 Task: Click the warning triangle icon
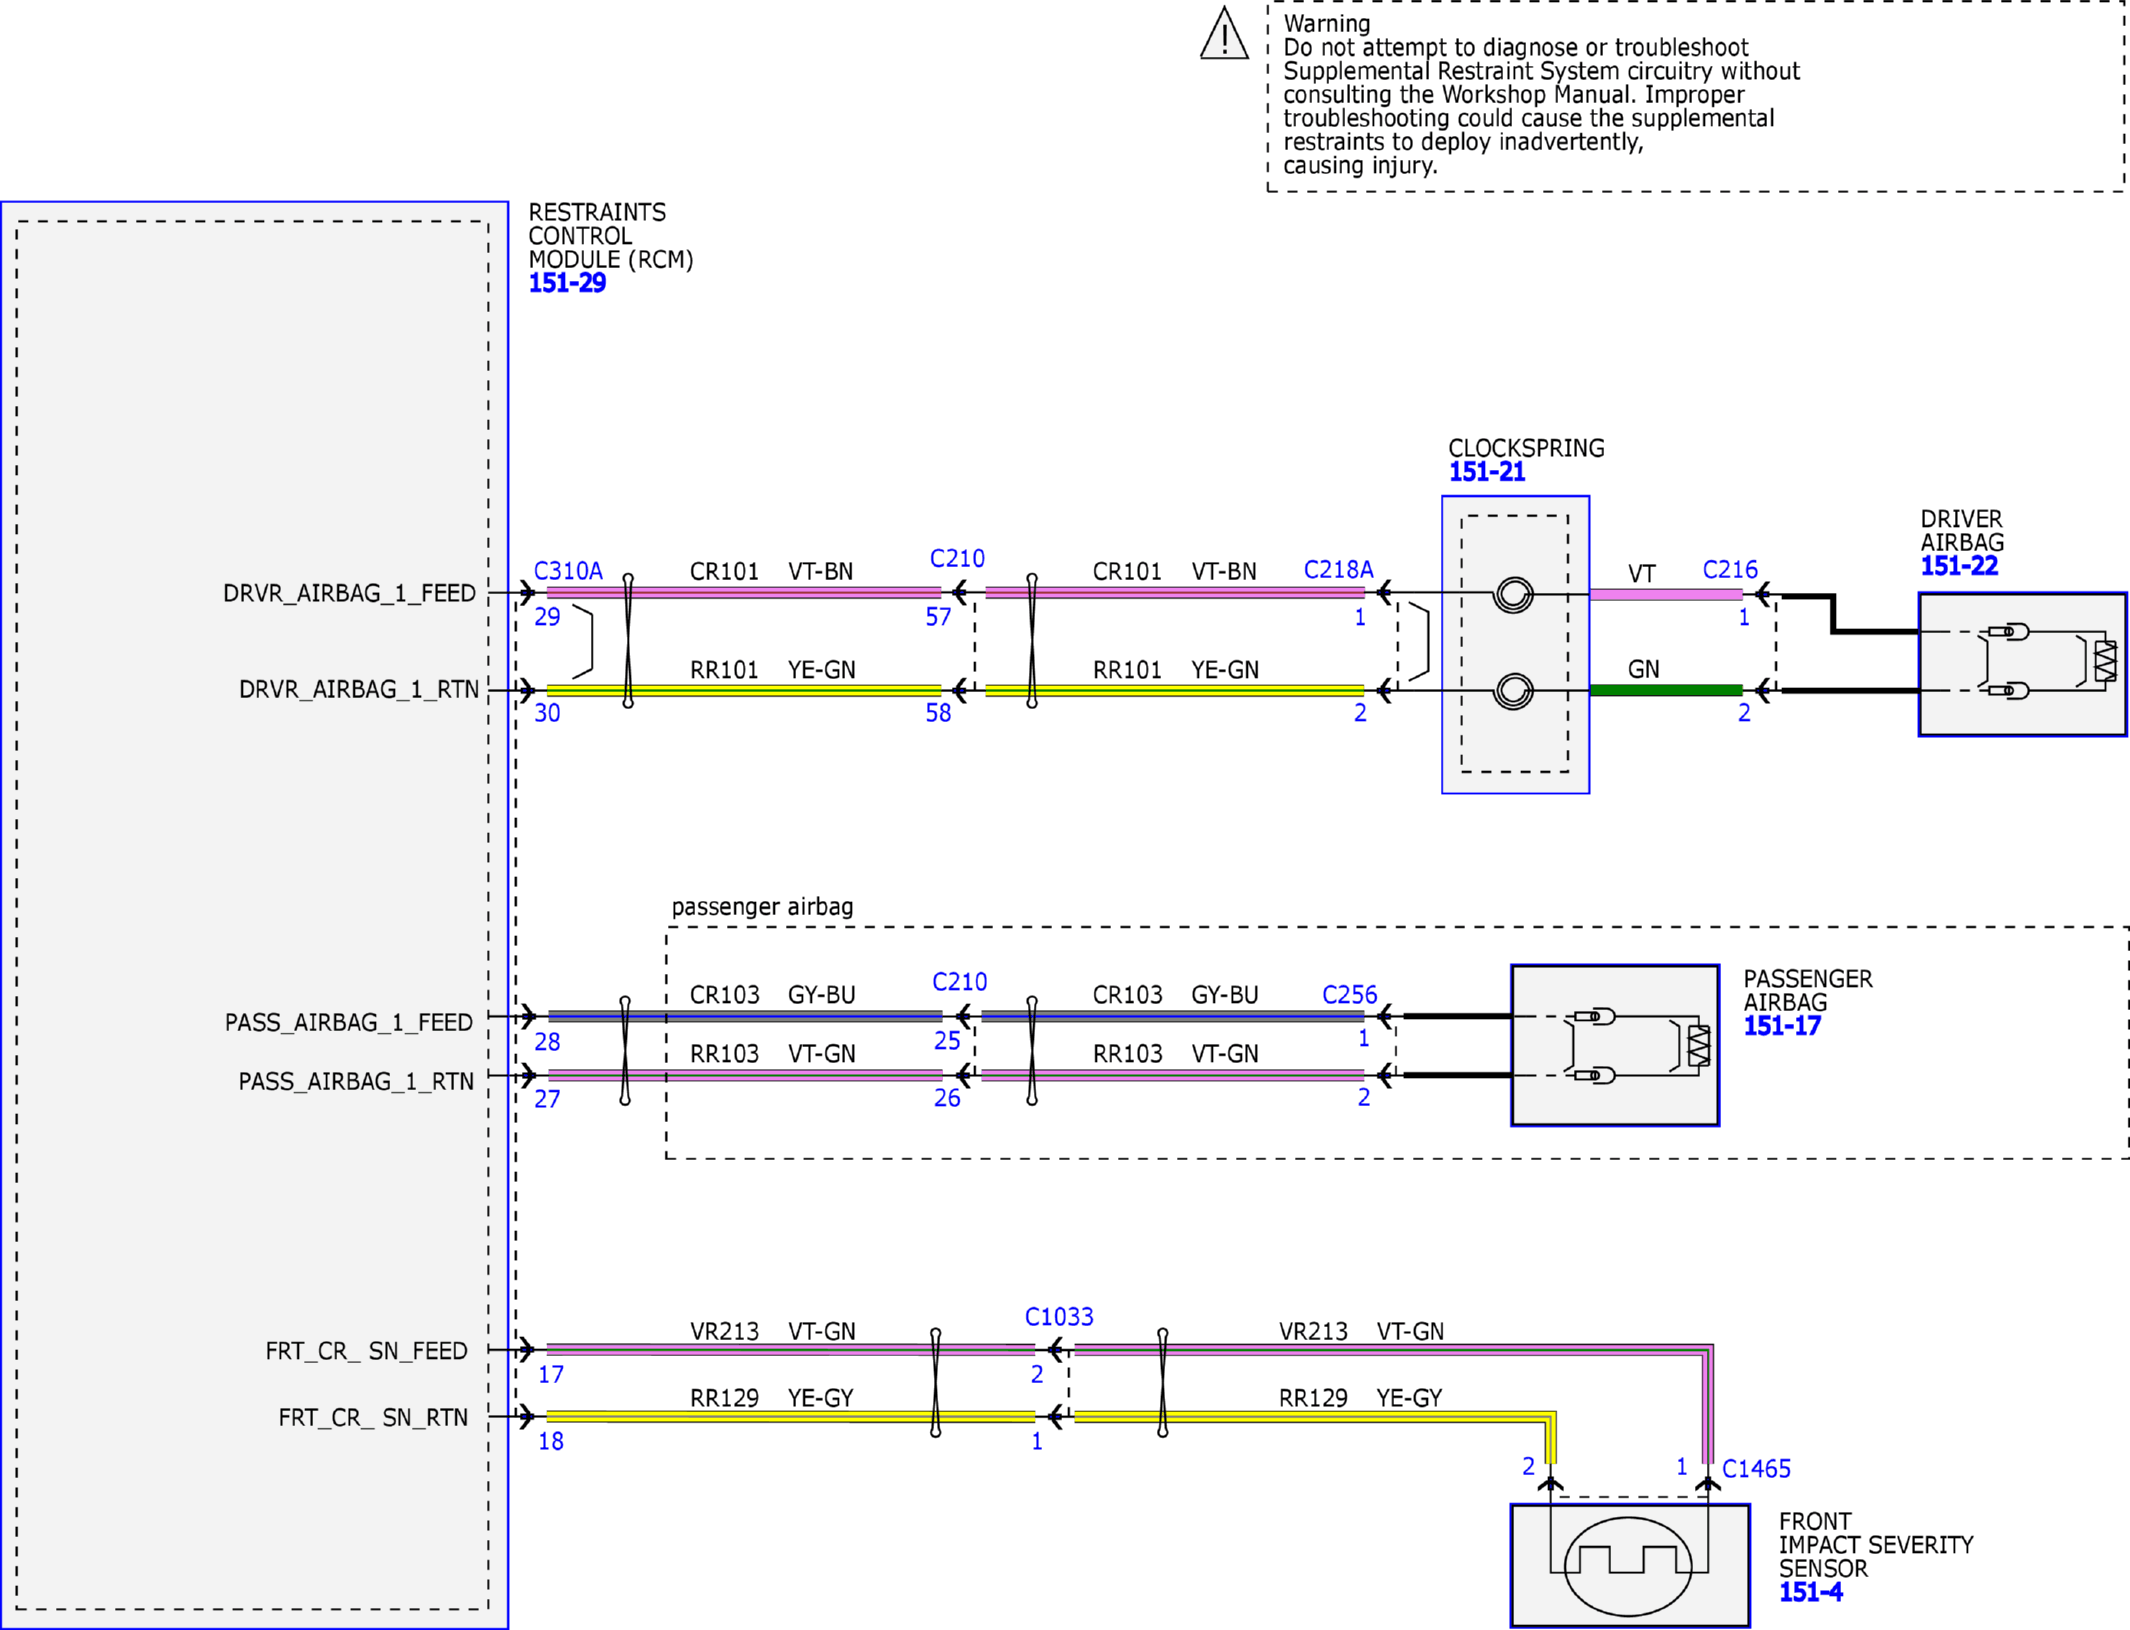click(1224, 34)
